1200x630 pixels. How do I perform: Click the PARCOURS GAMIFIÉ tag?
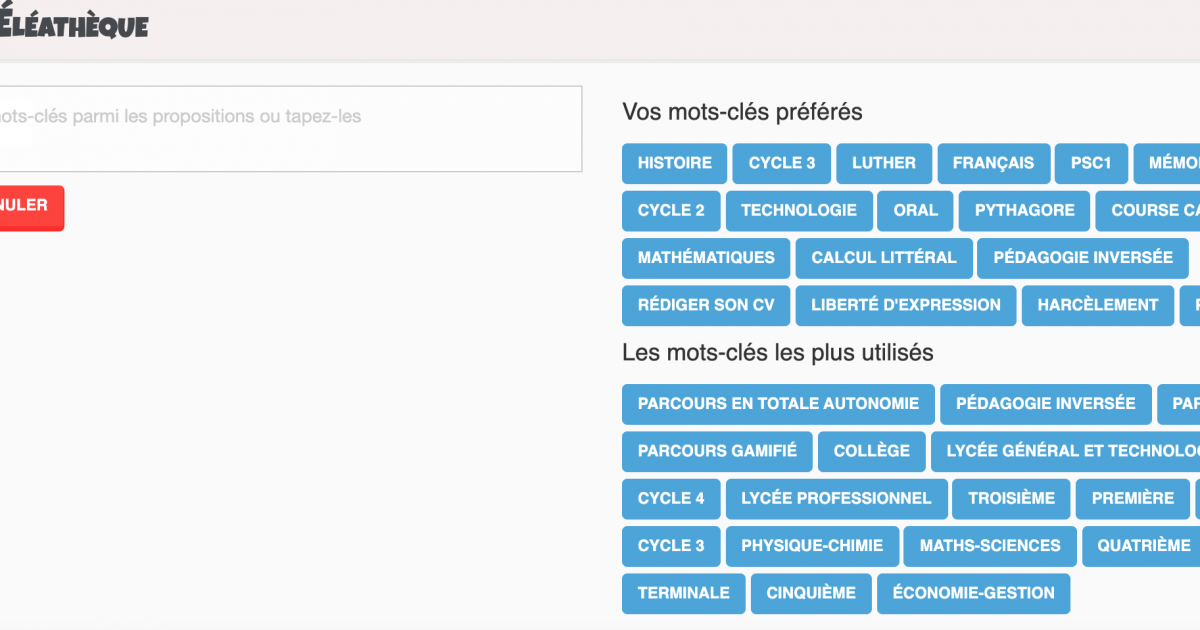[x=717, y=451]
